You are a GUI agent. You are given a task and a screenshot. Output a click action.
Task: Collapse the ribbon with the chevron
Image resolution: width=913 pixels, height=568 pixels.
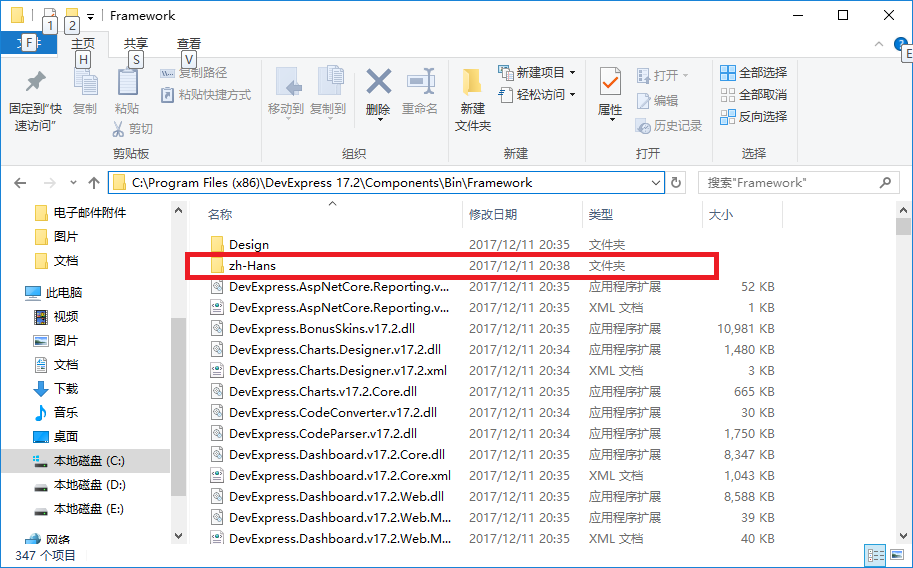pyautogui.click(x=879, y=44)
